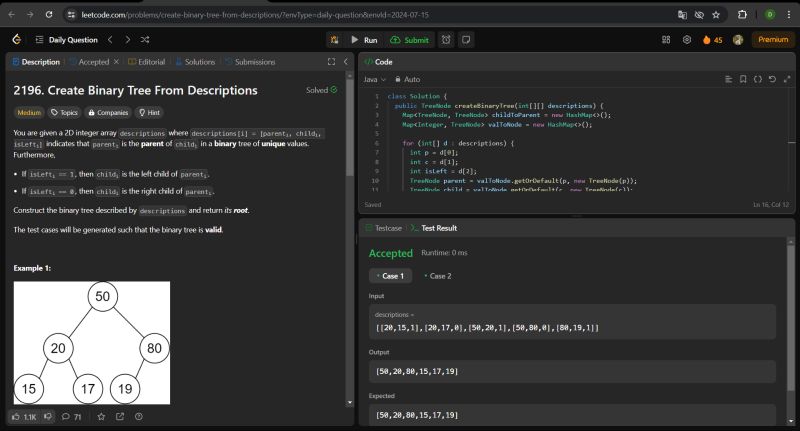Select the Case 2 test case
Image resolution: width=800 pixels, height=431 pixels.
click(437, 276)
